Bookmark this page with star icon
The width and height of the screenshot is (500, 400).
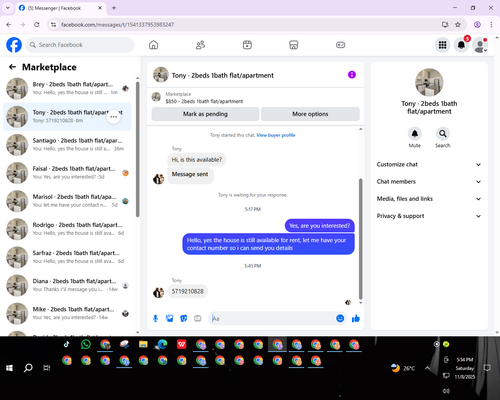(458, 24)
